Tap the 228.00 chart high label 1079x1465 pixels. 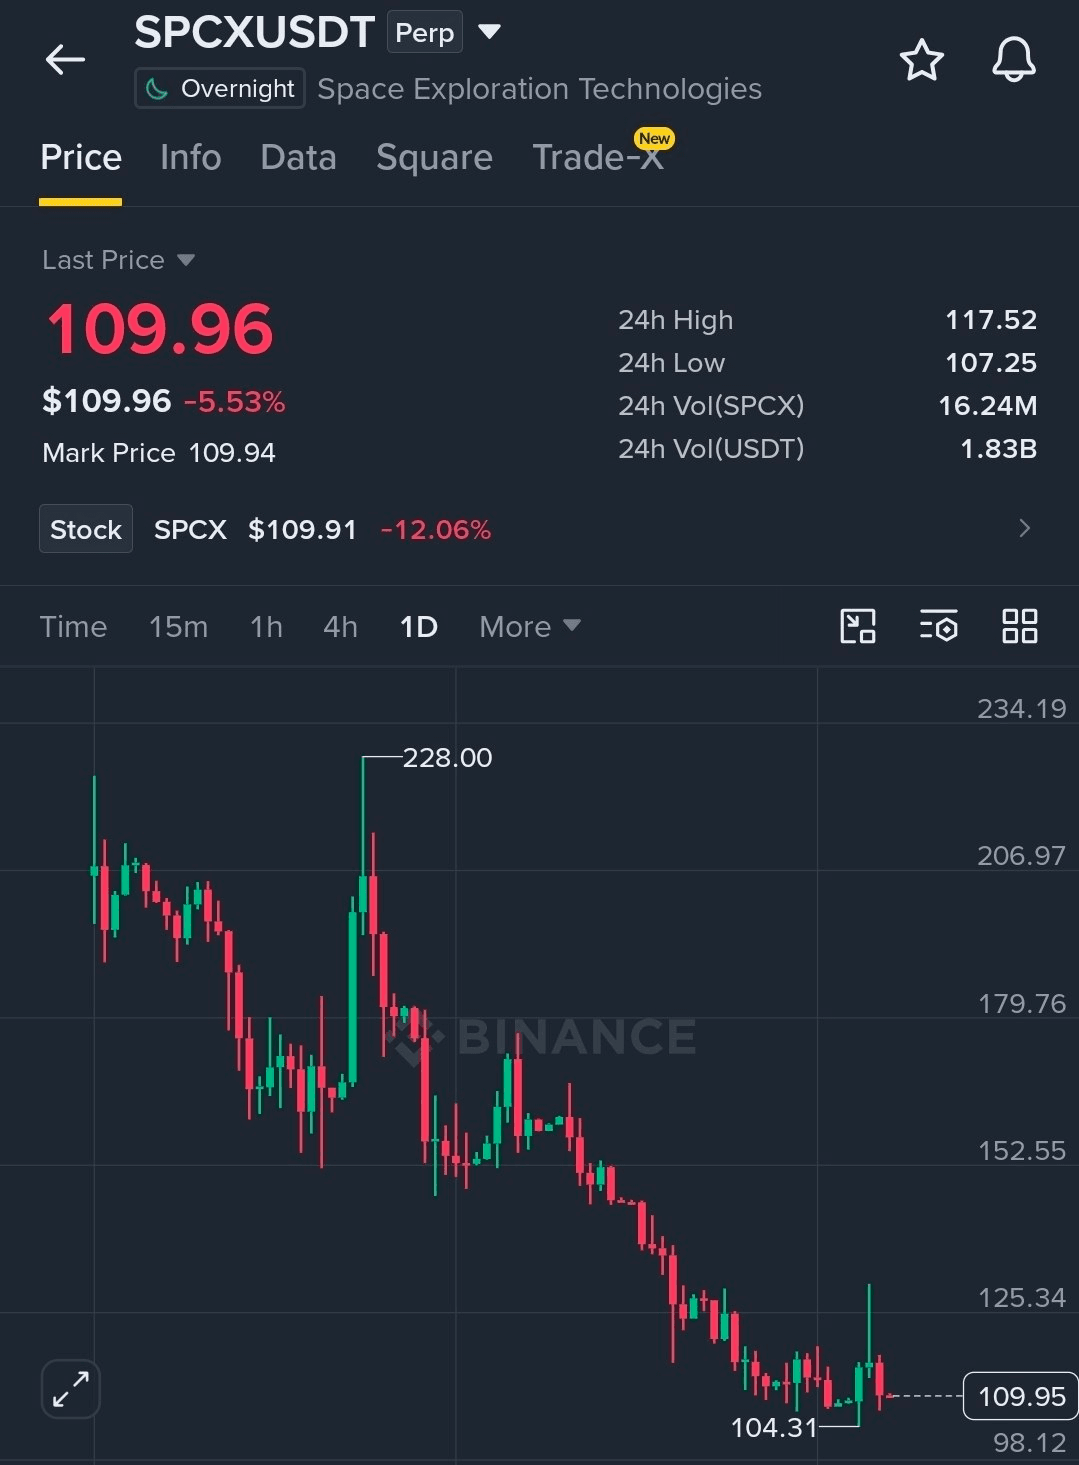click(x=447, y=758)
